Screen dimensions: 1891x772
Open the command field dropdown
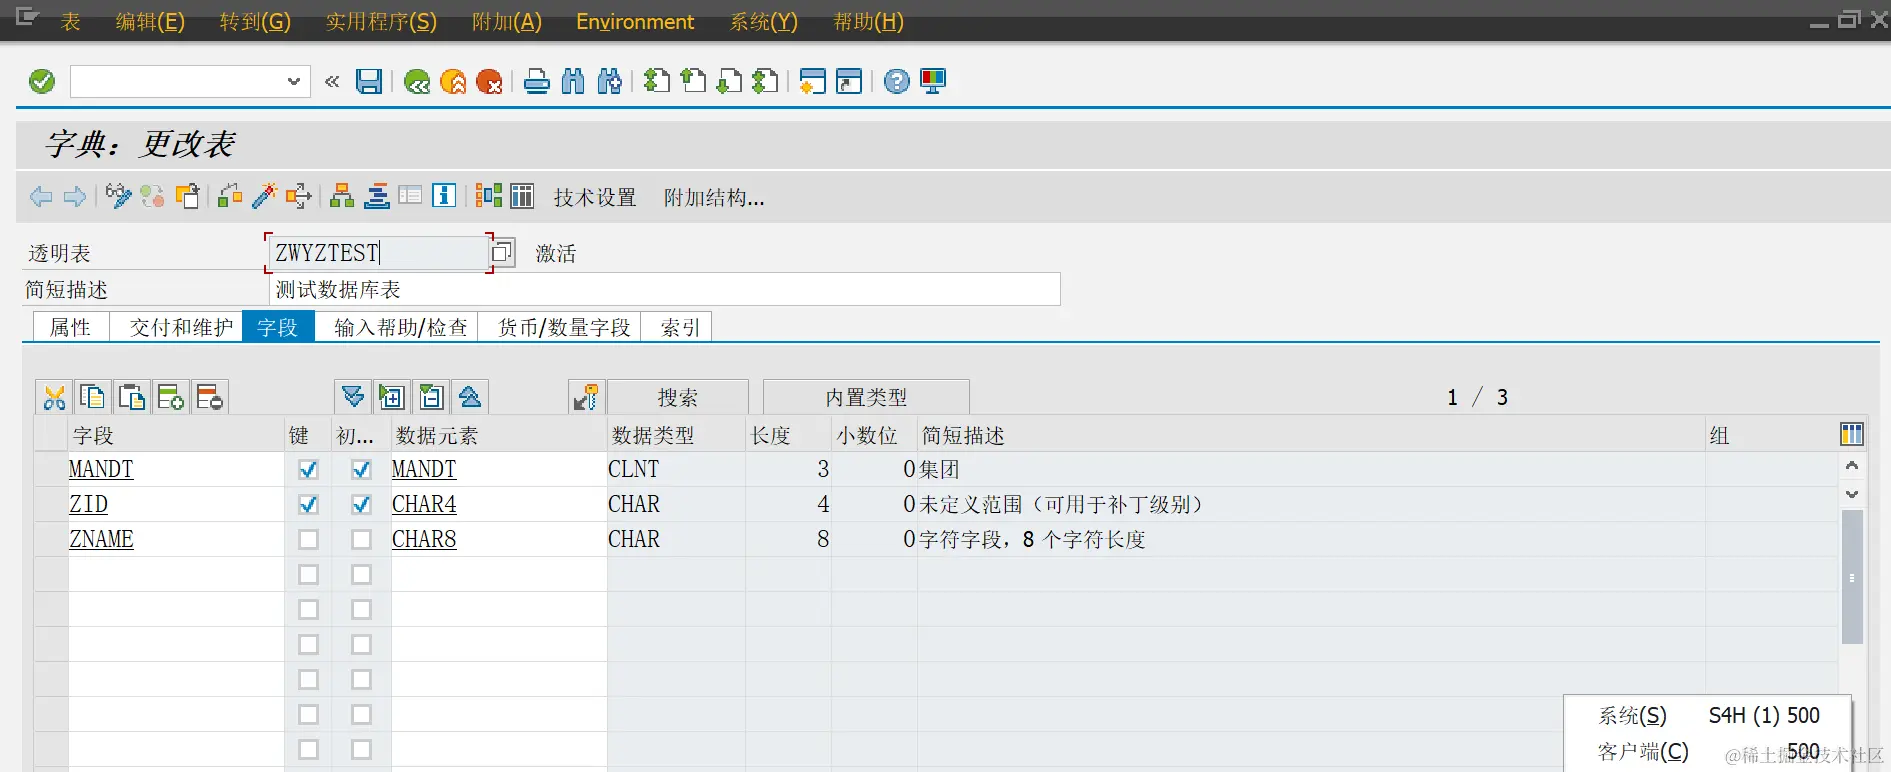pyautogui.click(x=293, y=81)
